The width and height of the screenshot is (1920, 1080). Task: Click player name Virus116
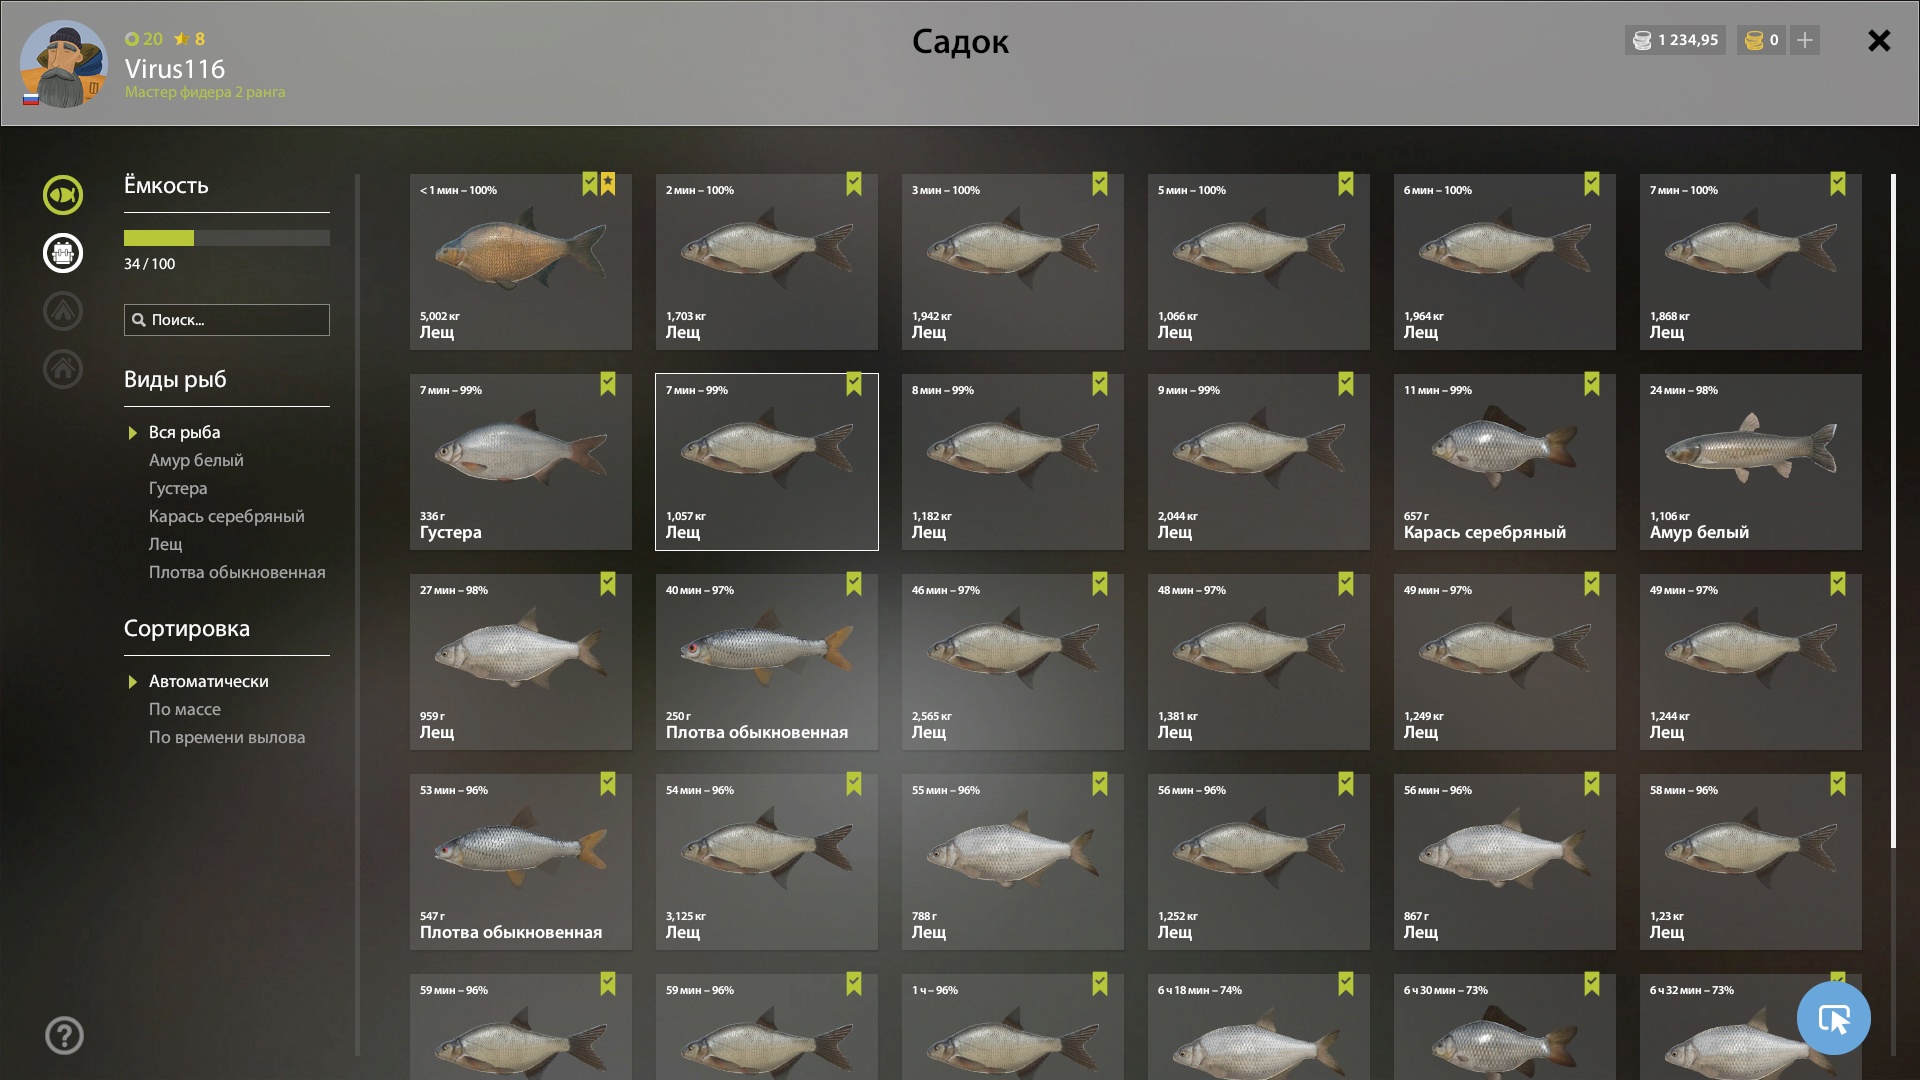point(175,69)
